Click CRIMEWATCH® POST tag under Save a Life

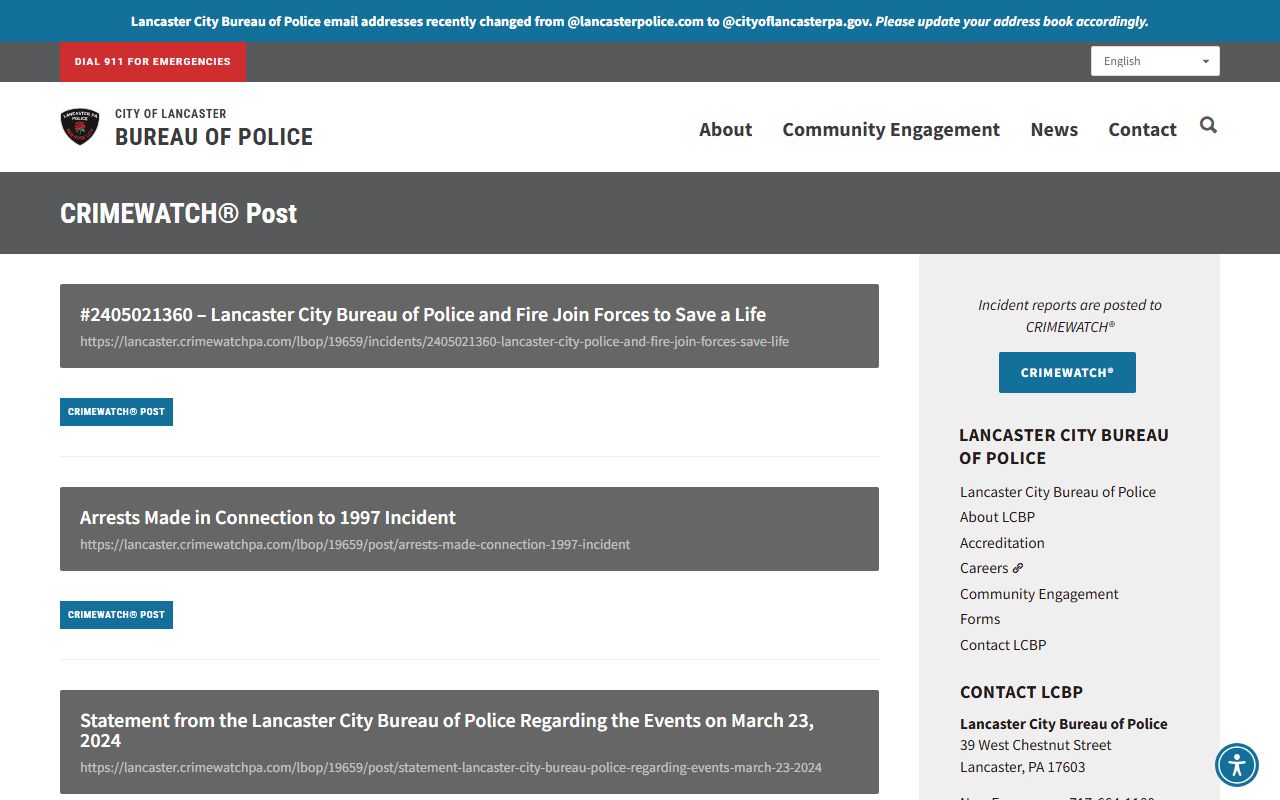(x=116, y=412)
